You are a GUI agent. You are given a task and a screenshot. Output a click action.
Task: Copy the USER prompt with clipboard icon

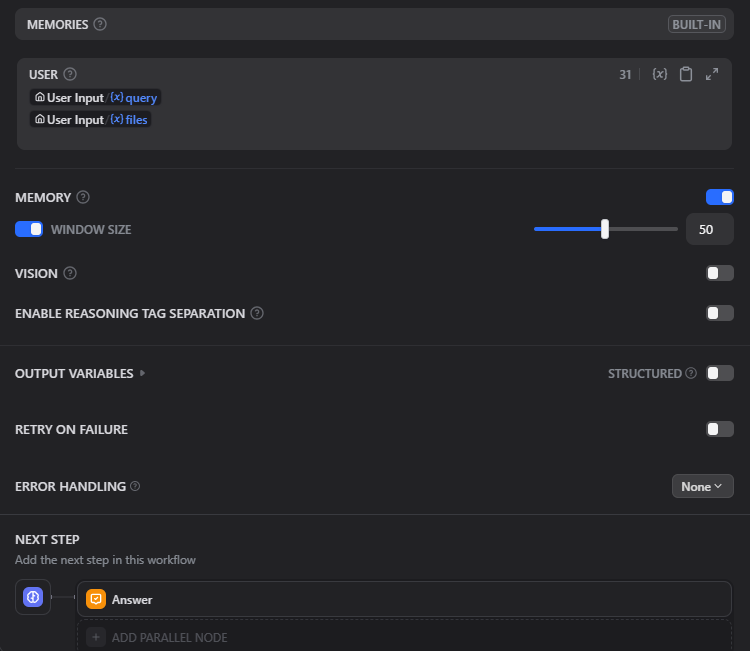coord(686,75)
